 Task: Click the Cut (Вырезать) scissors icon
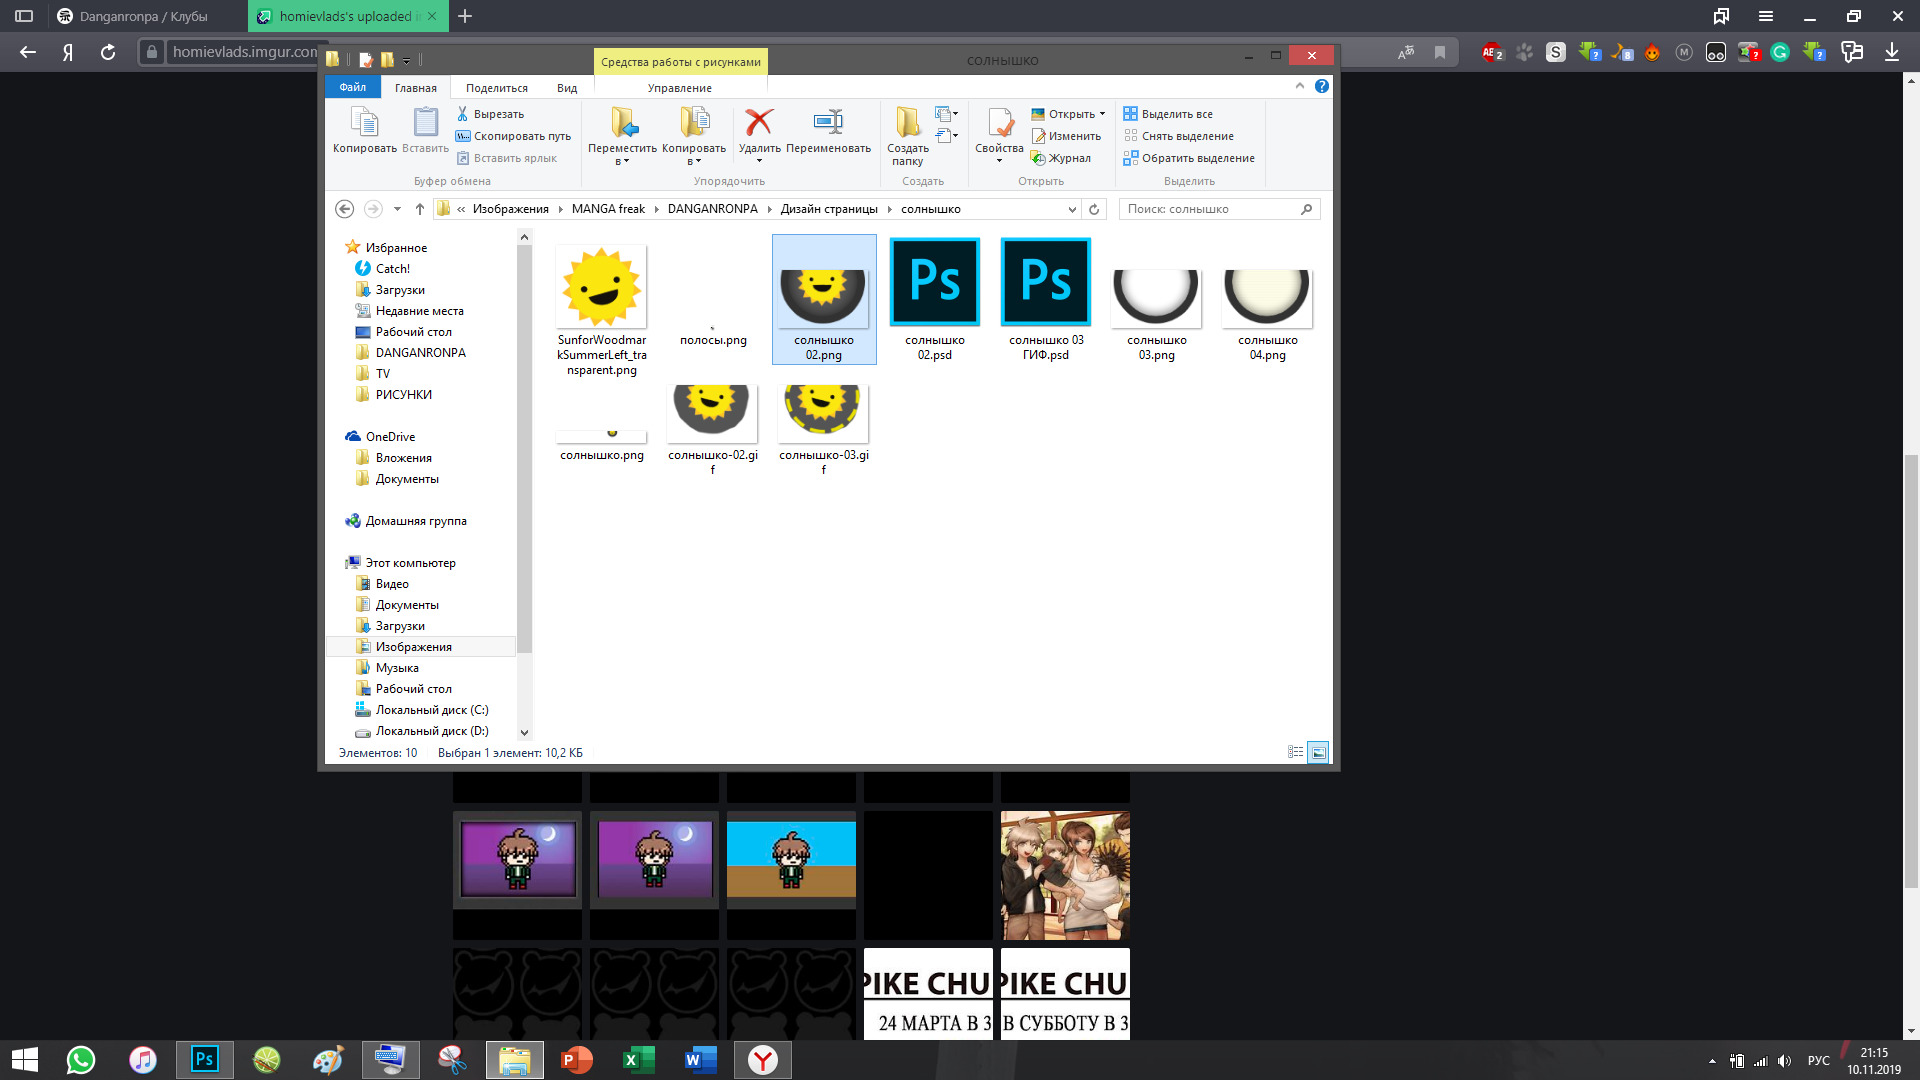pos(463,114)
